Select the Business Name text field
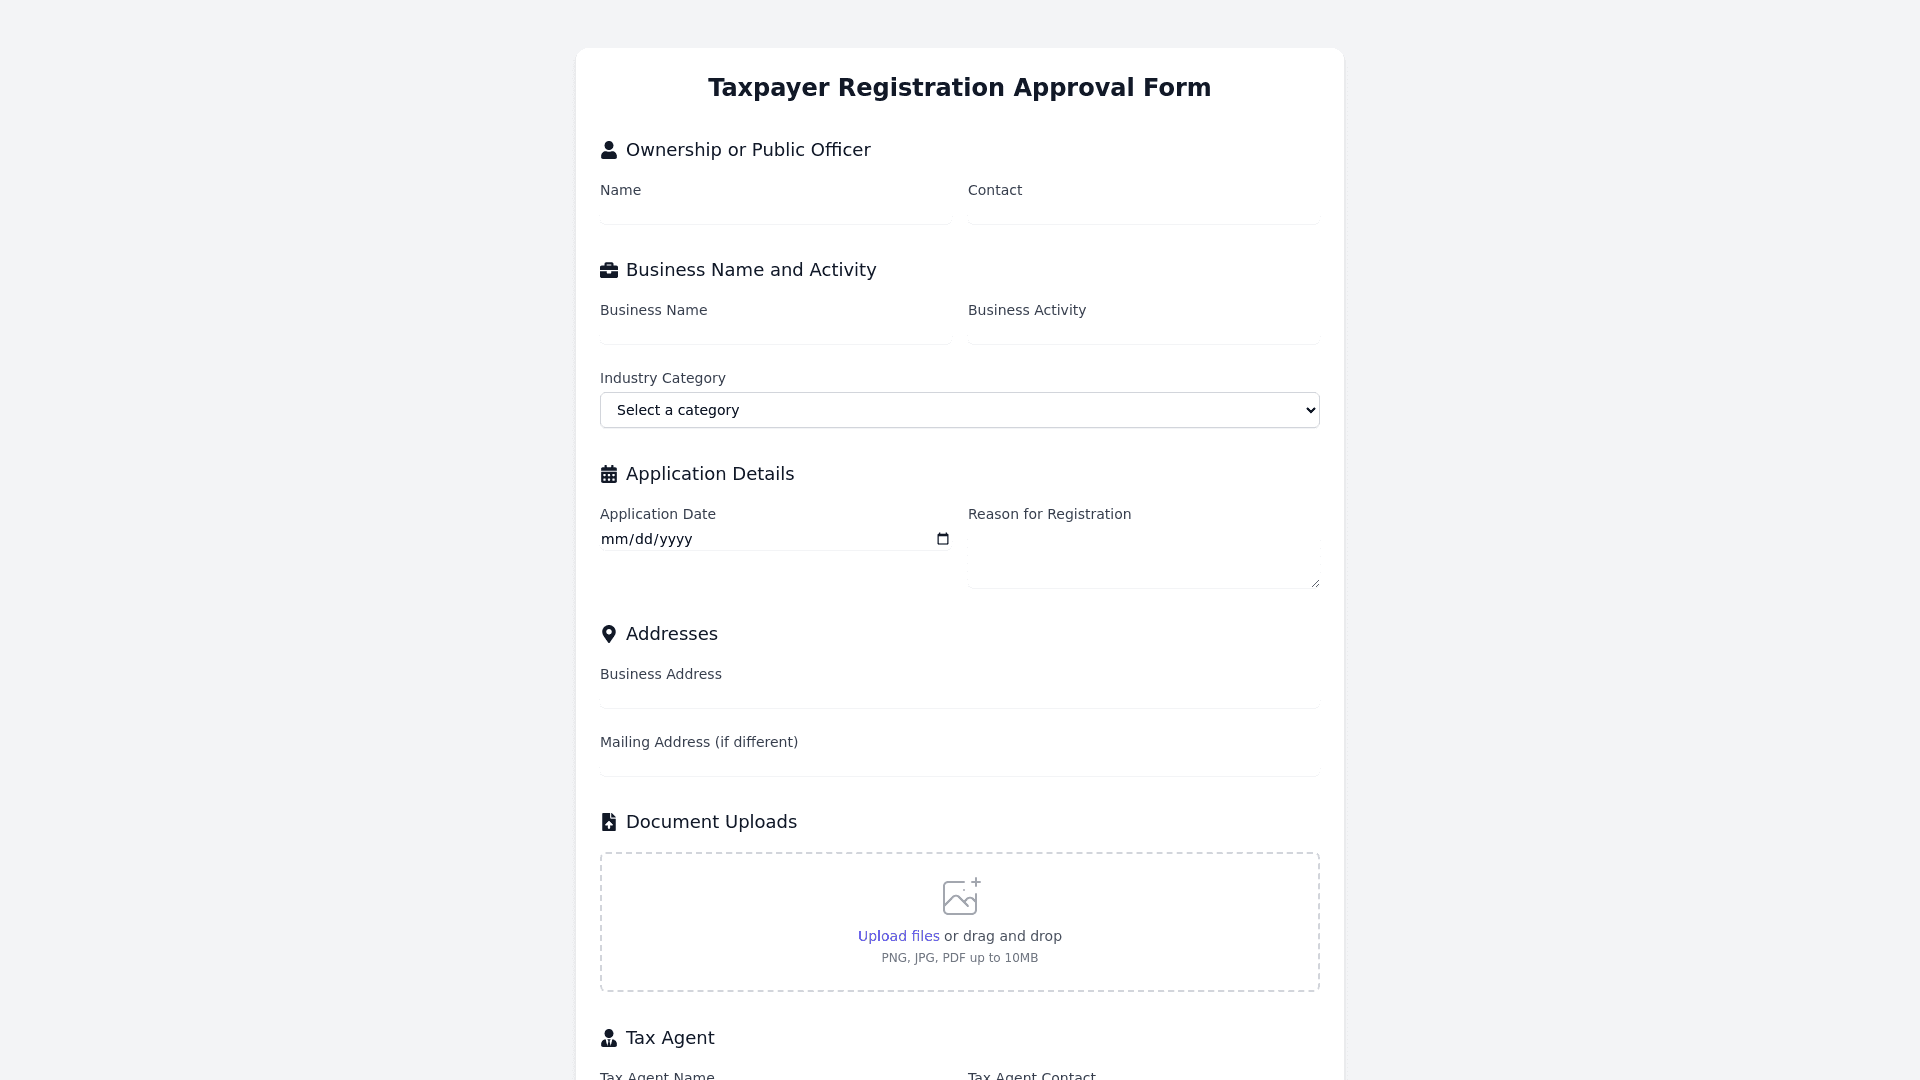The height and width of the screenshot is (1080, 1920). tap(775, 333)
